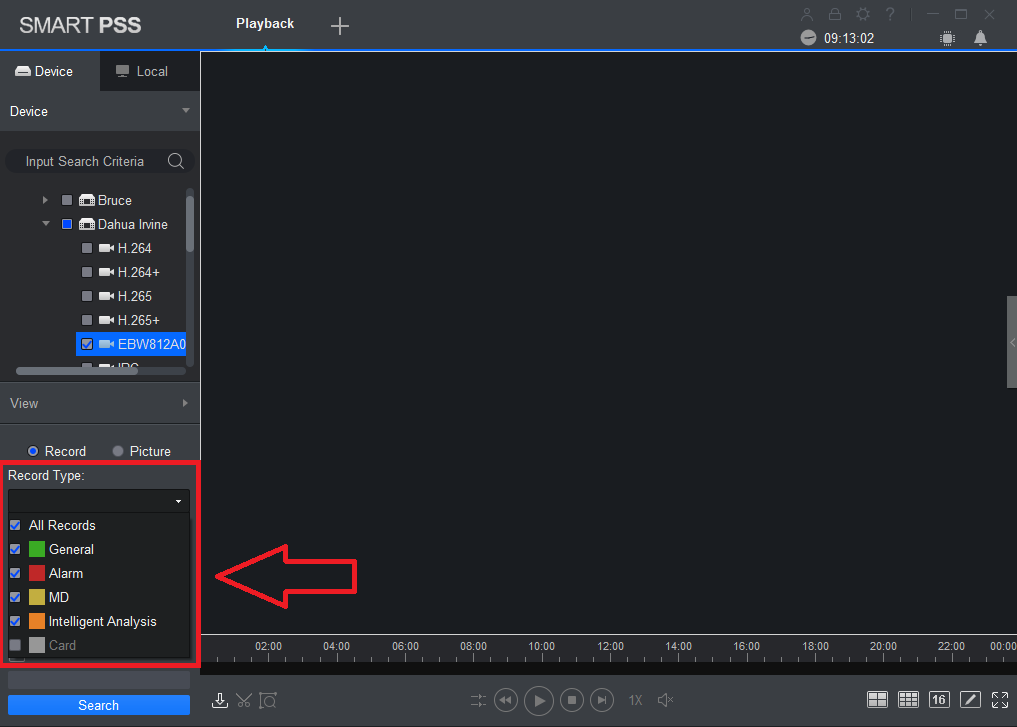Enter full screen mode
The height and width of the screenshot is (727, 1017).
1000,700
